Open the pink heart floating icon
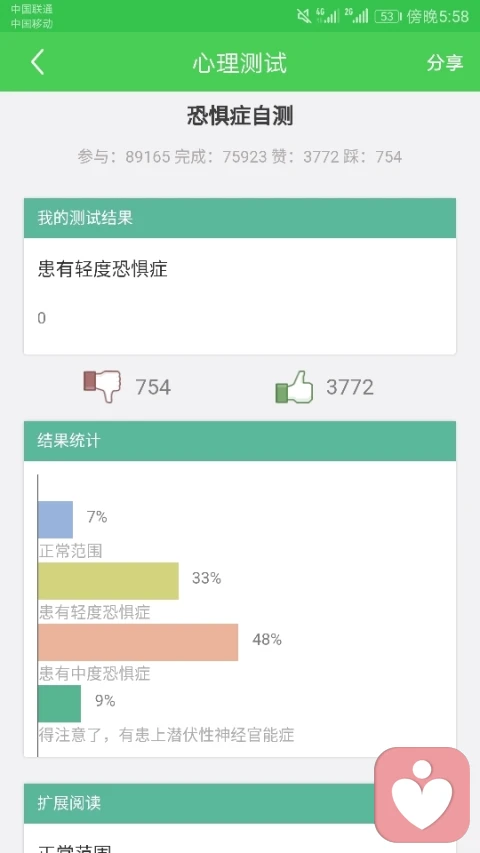The image size is (480, 853). point(422,794)
